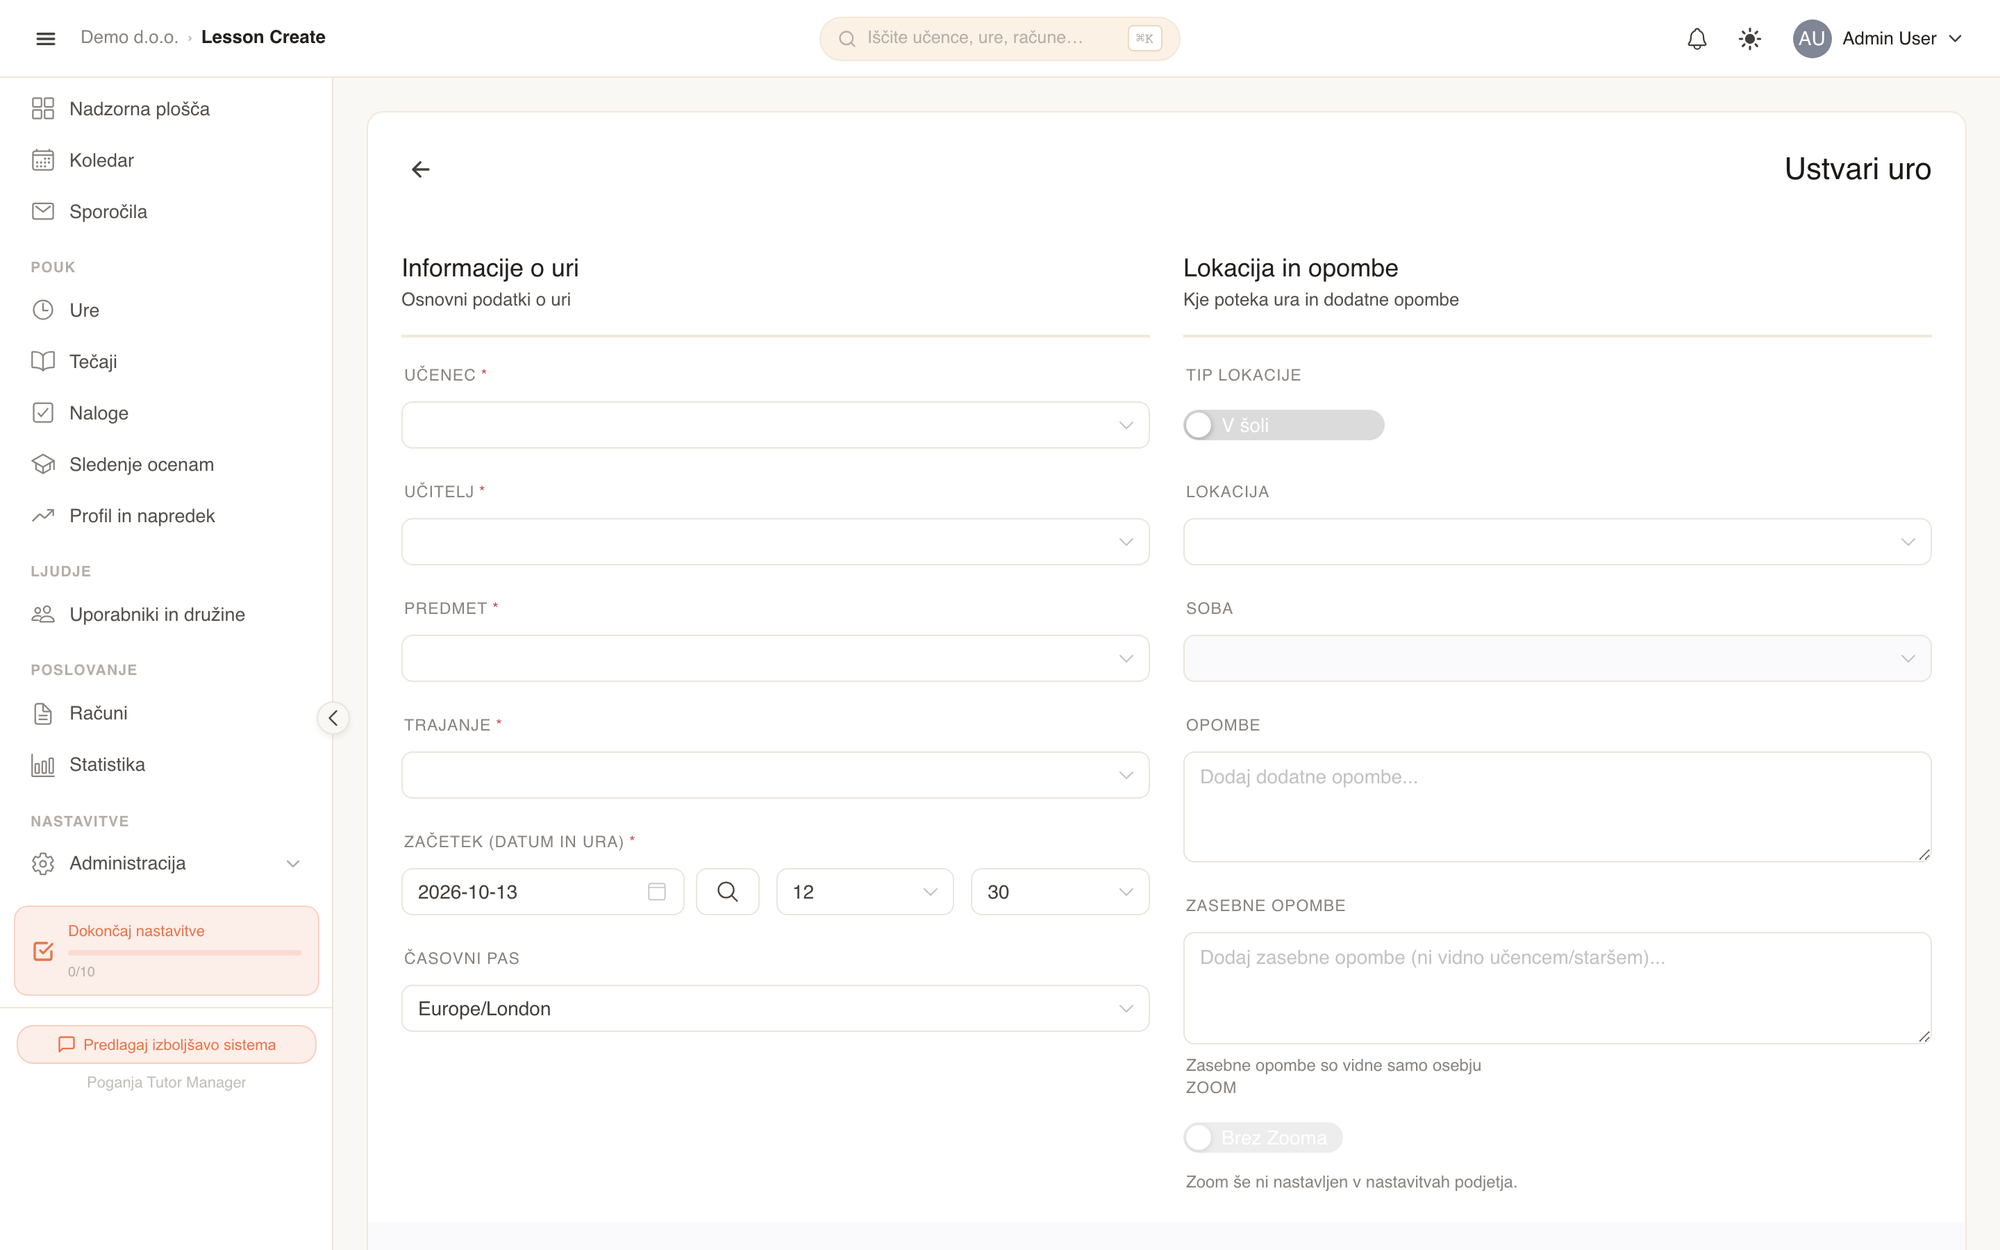Open the Predmet dropdown
The height and width of the screenshot is (1250, 2000).
tap(775, 659)
